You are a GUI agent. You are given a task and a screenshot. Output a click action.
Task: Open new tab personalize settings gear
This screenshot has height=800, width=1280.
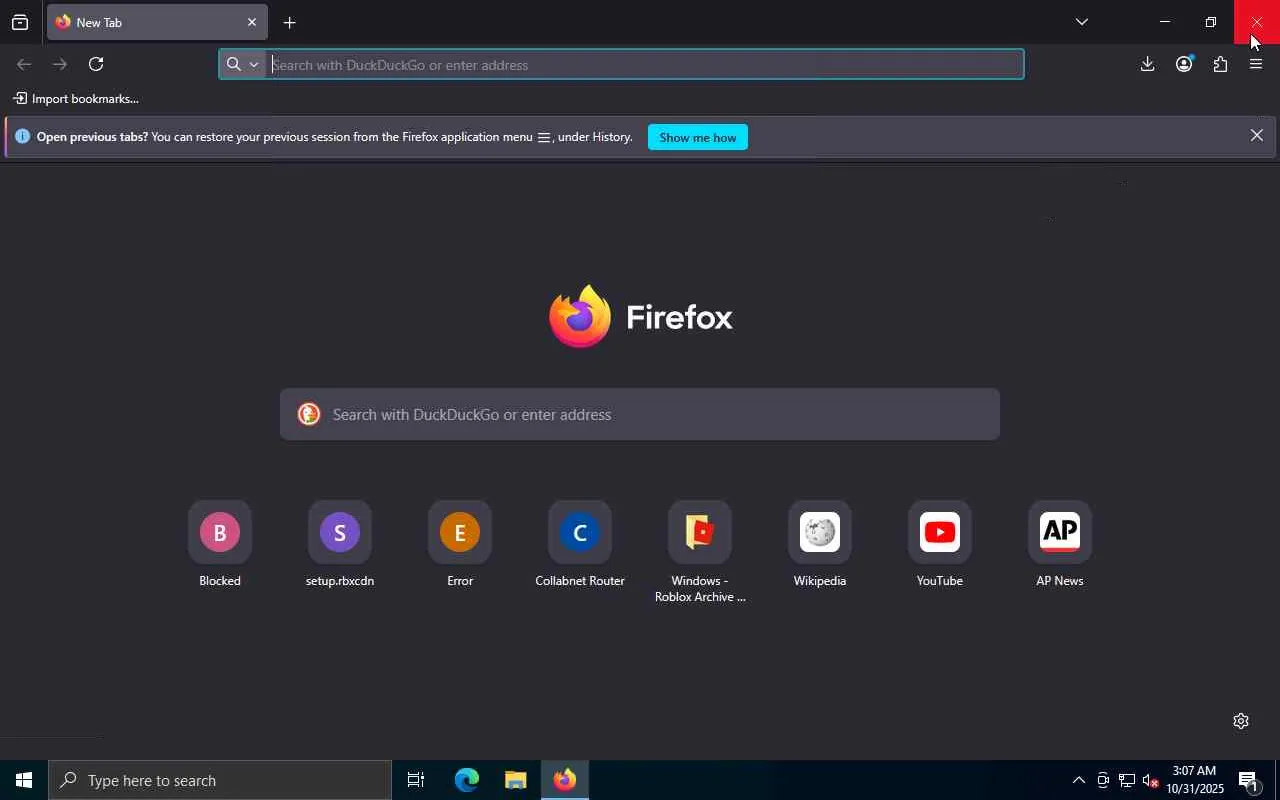pos(1241,721)
